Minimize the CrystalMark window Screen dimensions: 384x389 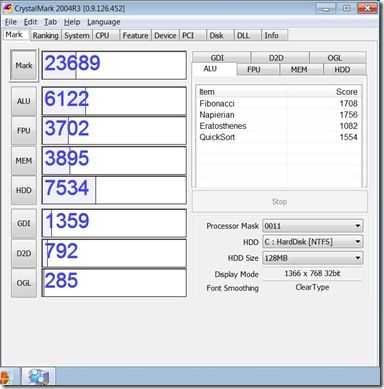(x=326, y=8)
